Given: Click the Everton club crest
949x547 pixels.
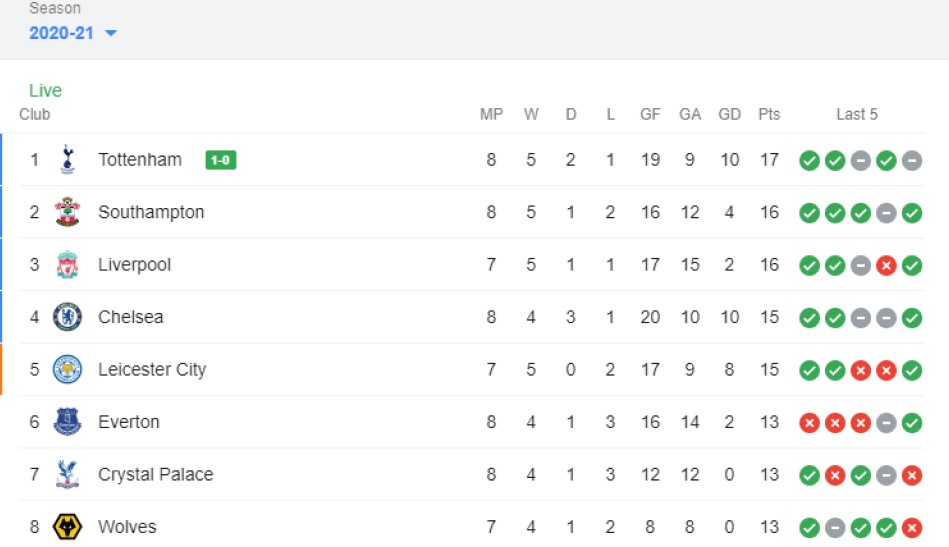Looking at the screenshot, I should (67, 422).
